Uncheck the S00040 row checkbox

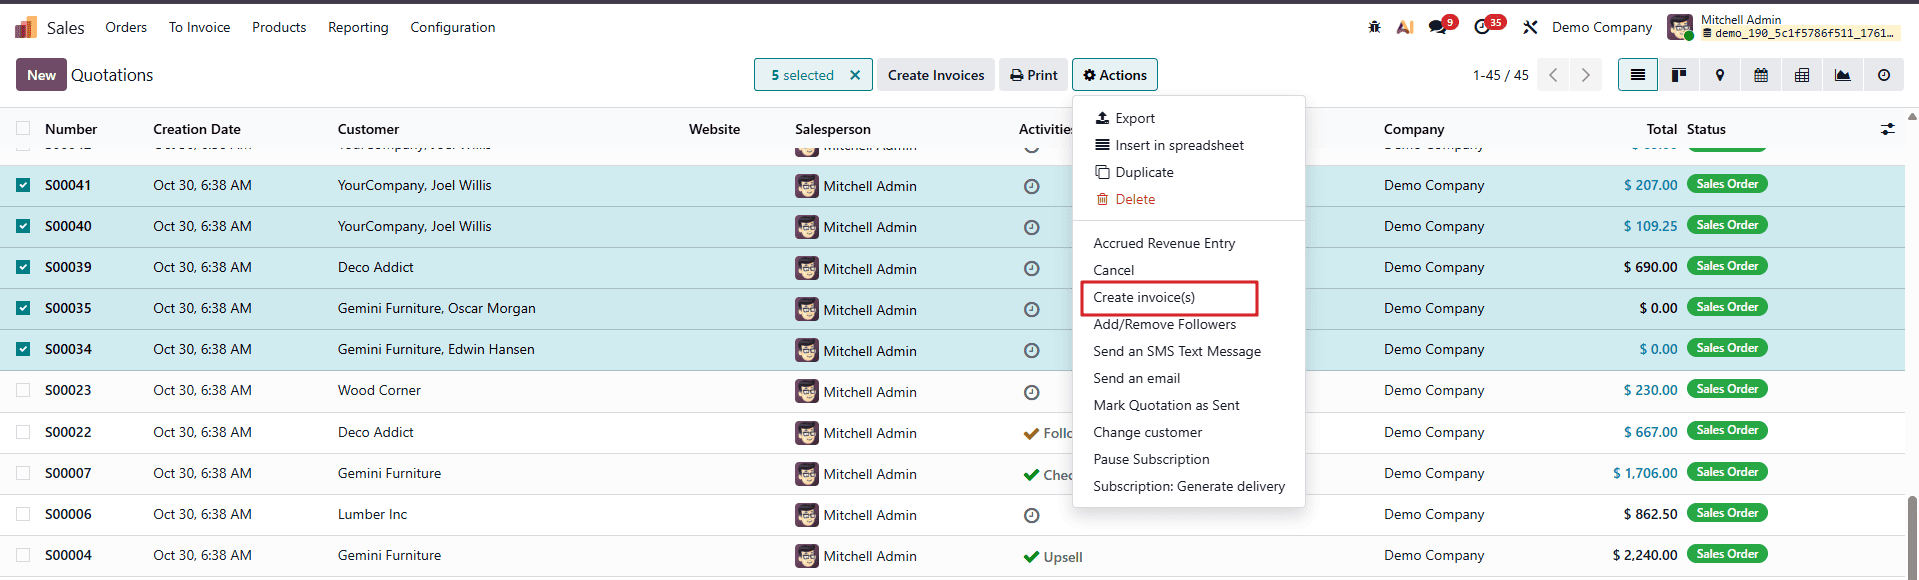tap(23, 226)
